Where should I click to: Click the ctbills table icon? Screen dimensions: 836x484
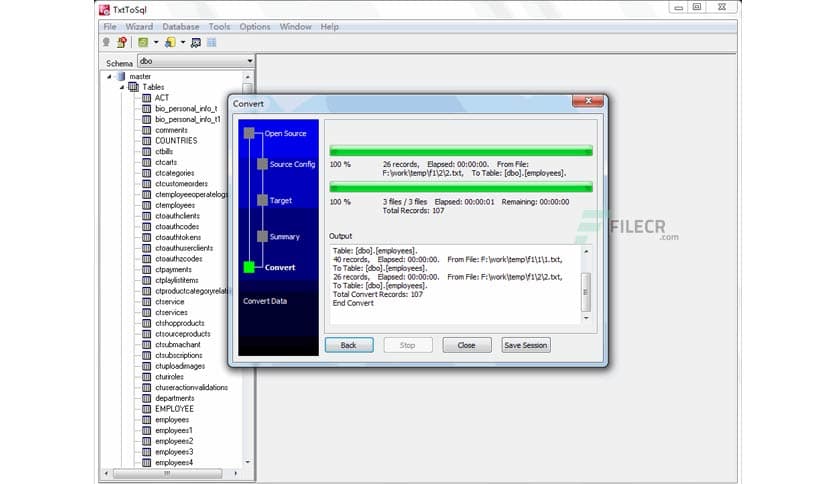(x=146, y=151)
